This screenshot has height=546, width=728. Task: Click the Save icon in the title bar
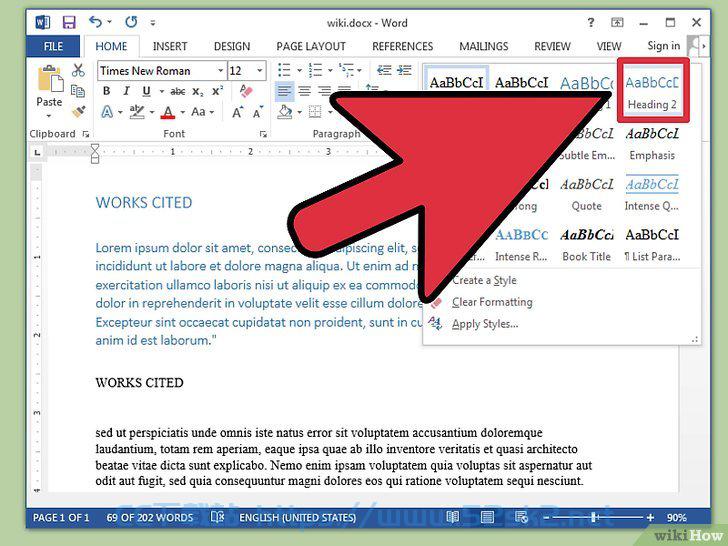point(69,22)
